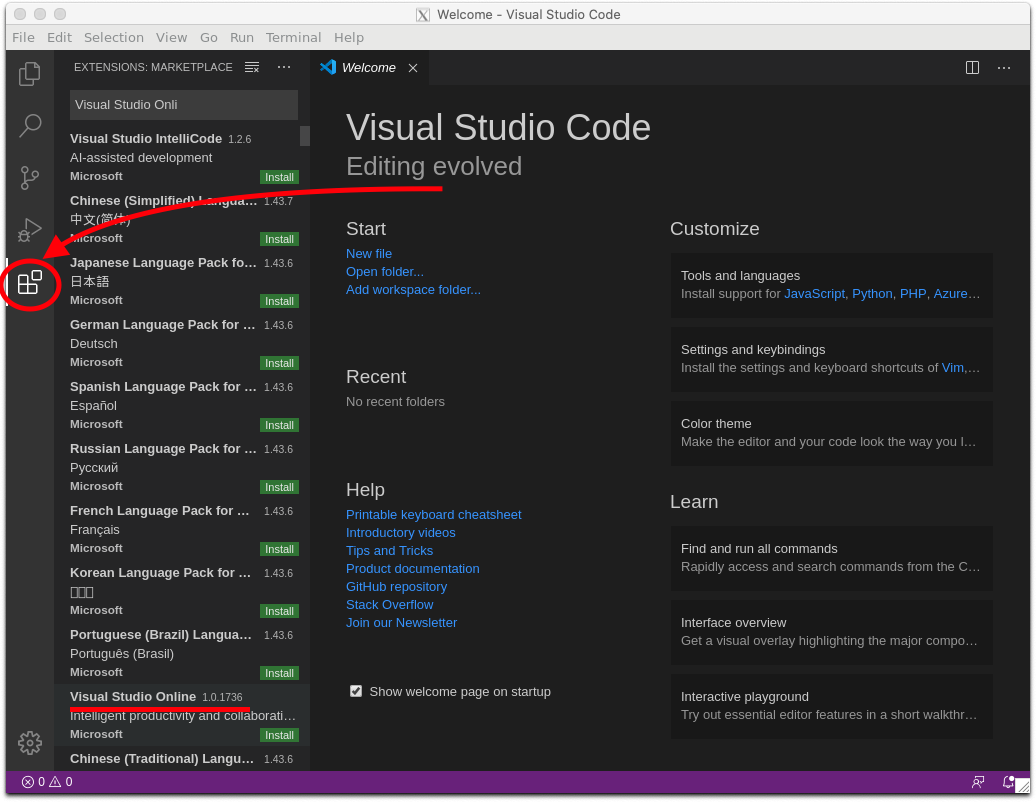Screen dimensions: 1036x802
Task: Click the New file link
Action: (369, 254)
